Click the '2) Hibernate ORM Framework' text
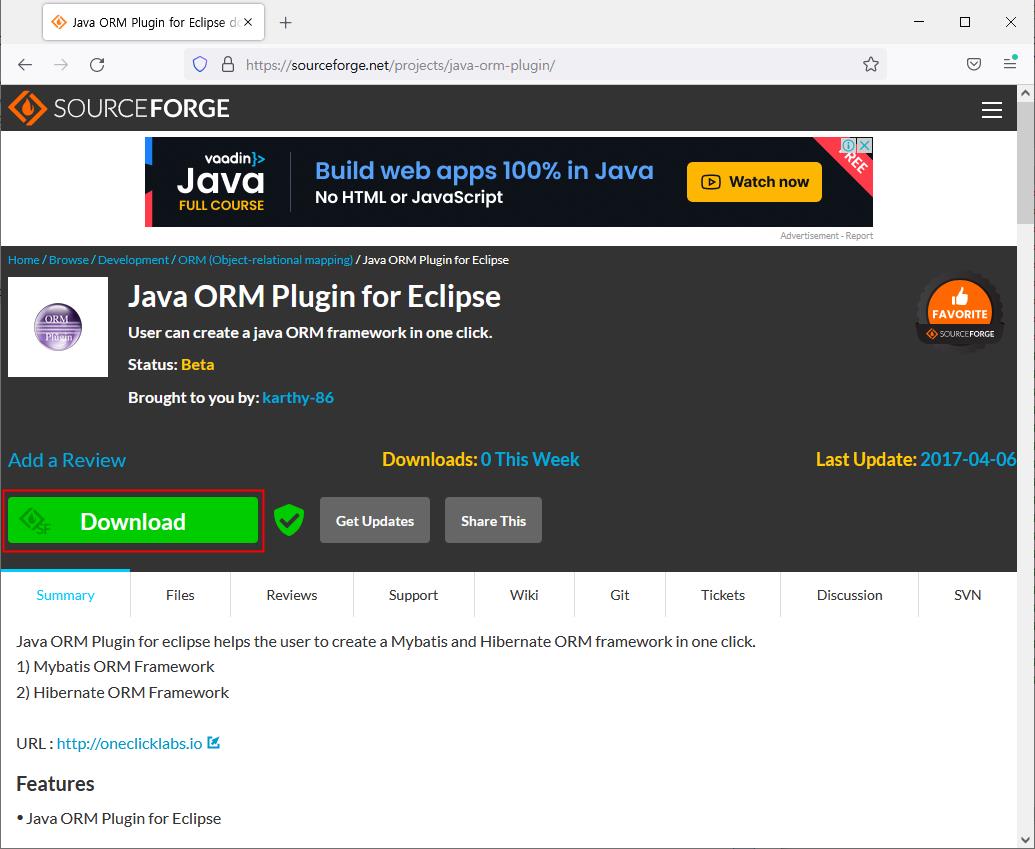 coord(123,693)
